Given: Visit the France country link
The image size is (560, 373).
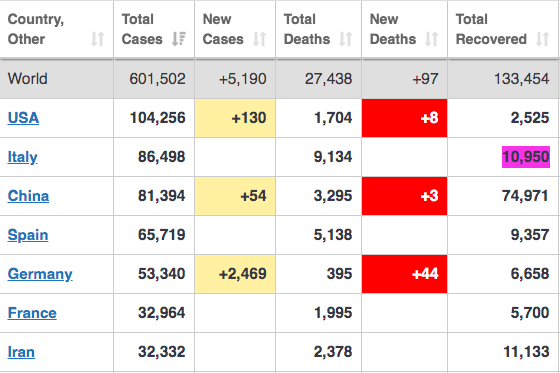Looking at the screenshot, I should coord(32,313).
